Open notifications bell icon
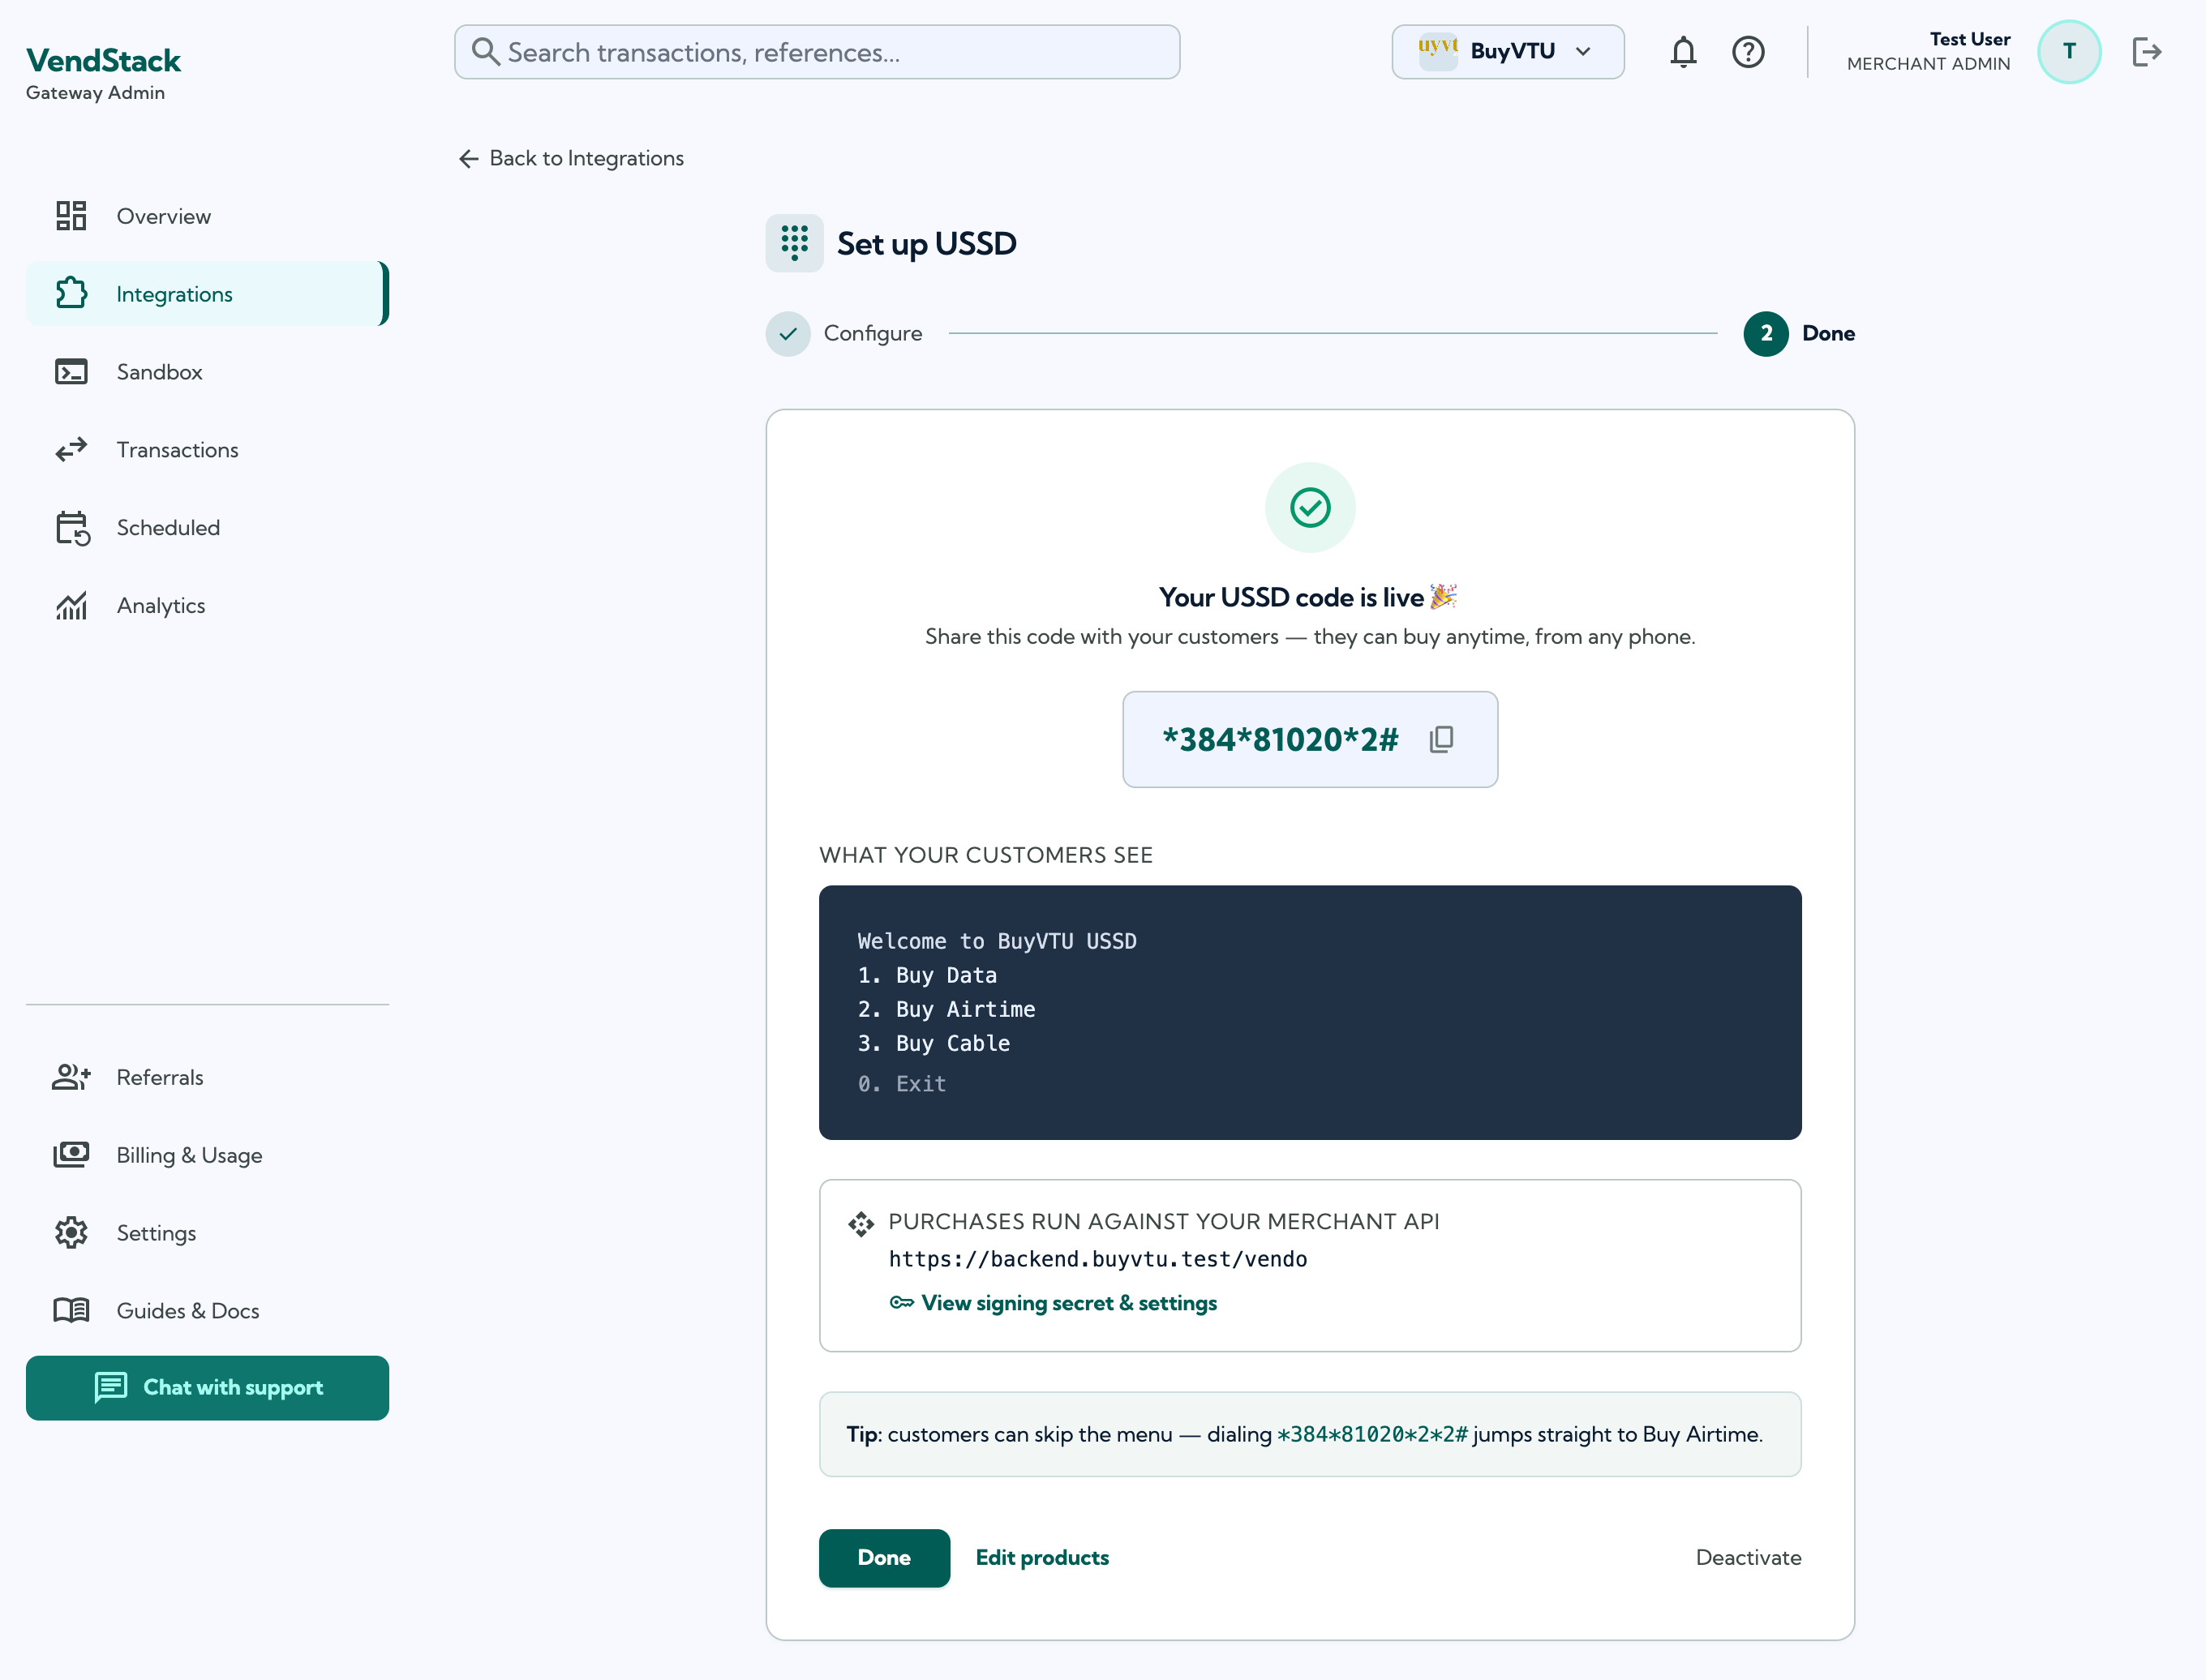Screen dimensions: 2206x1680 coord(1683,52)
